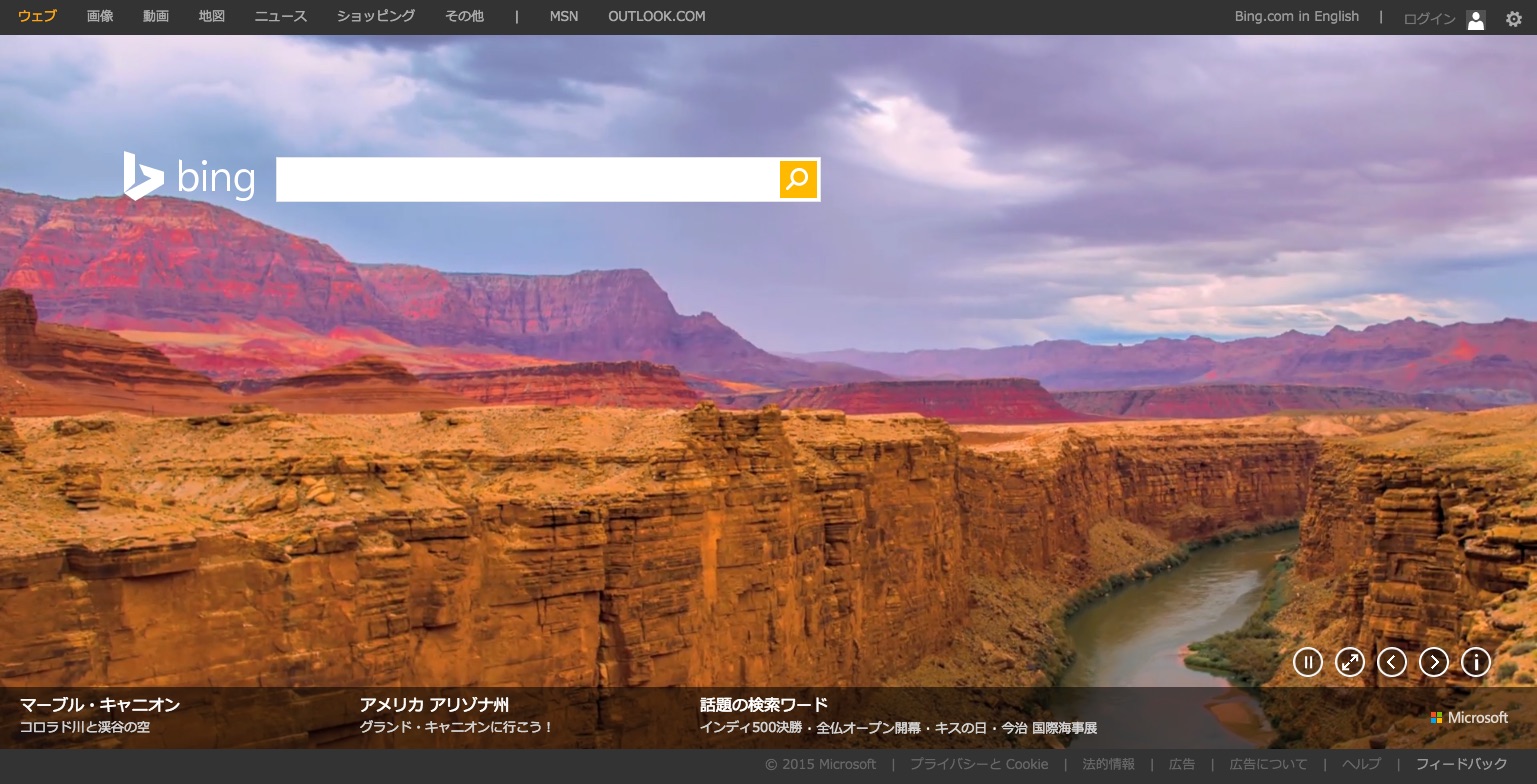Image resolution: width=1537 pixels, height=784 pixels.
Task: Go to next background image
Action: coord(1434,662)
